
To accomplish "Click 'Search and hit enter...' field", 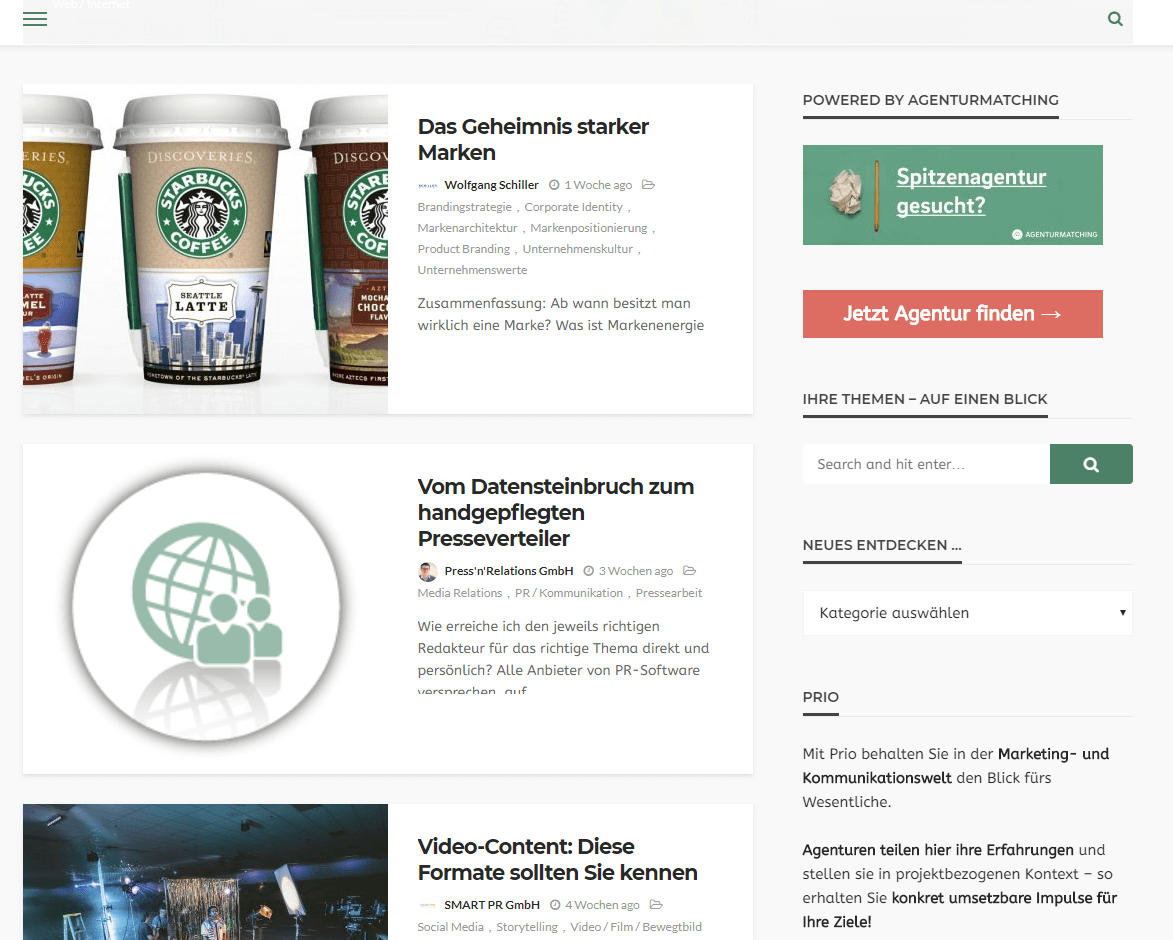I will pos(926,464).
